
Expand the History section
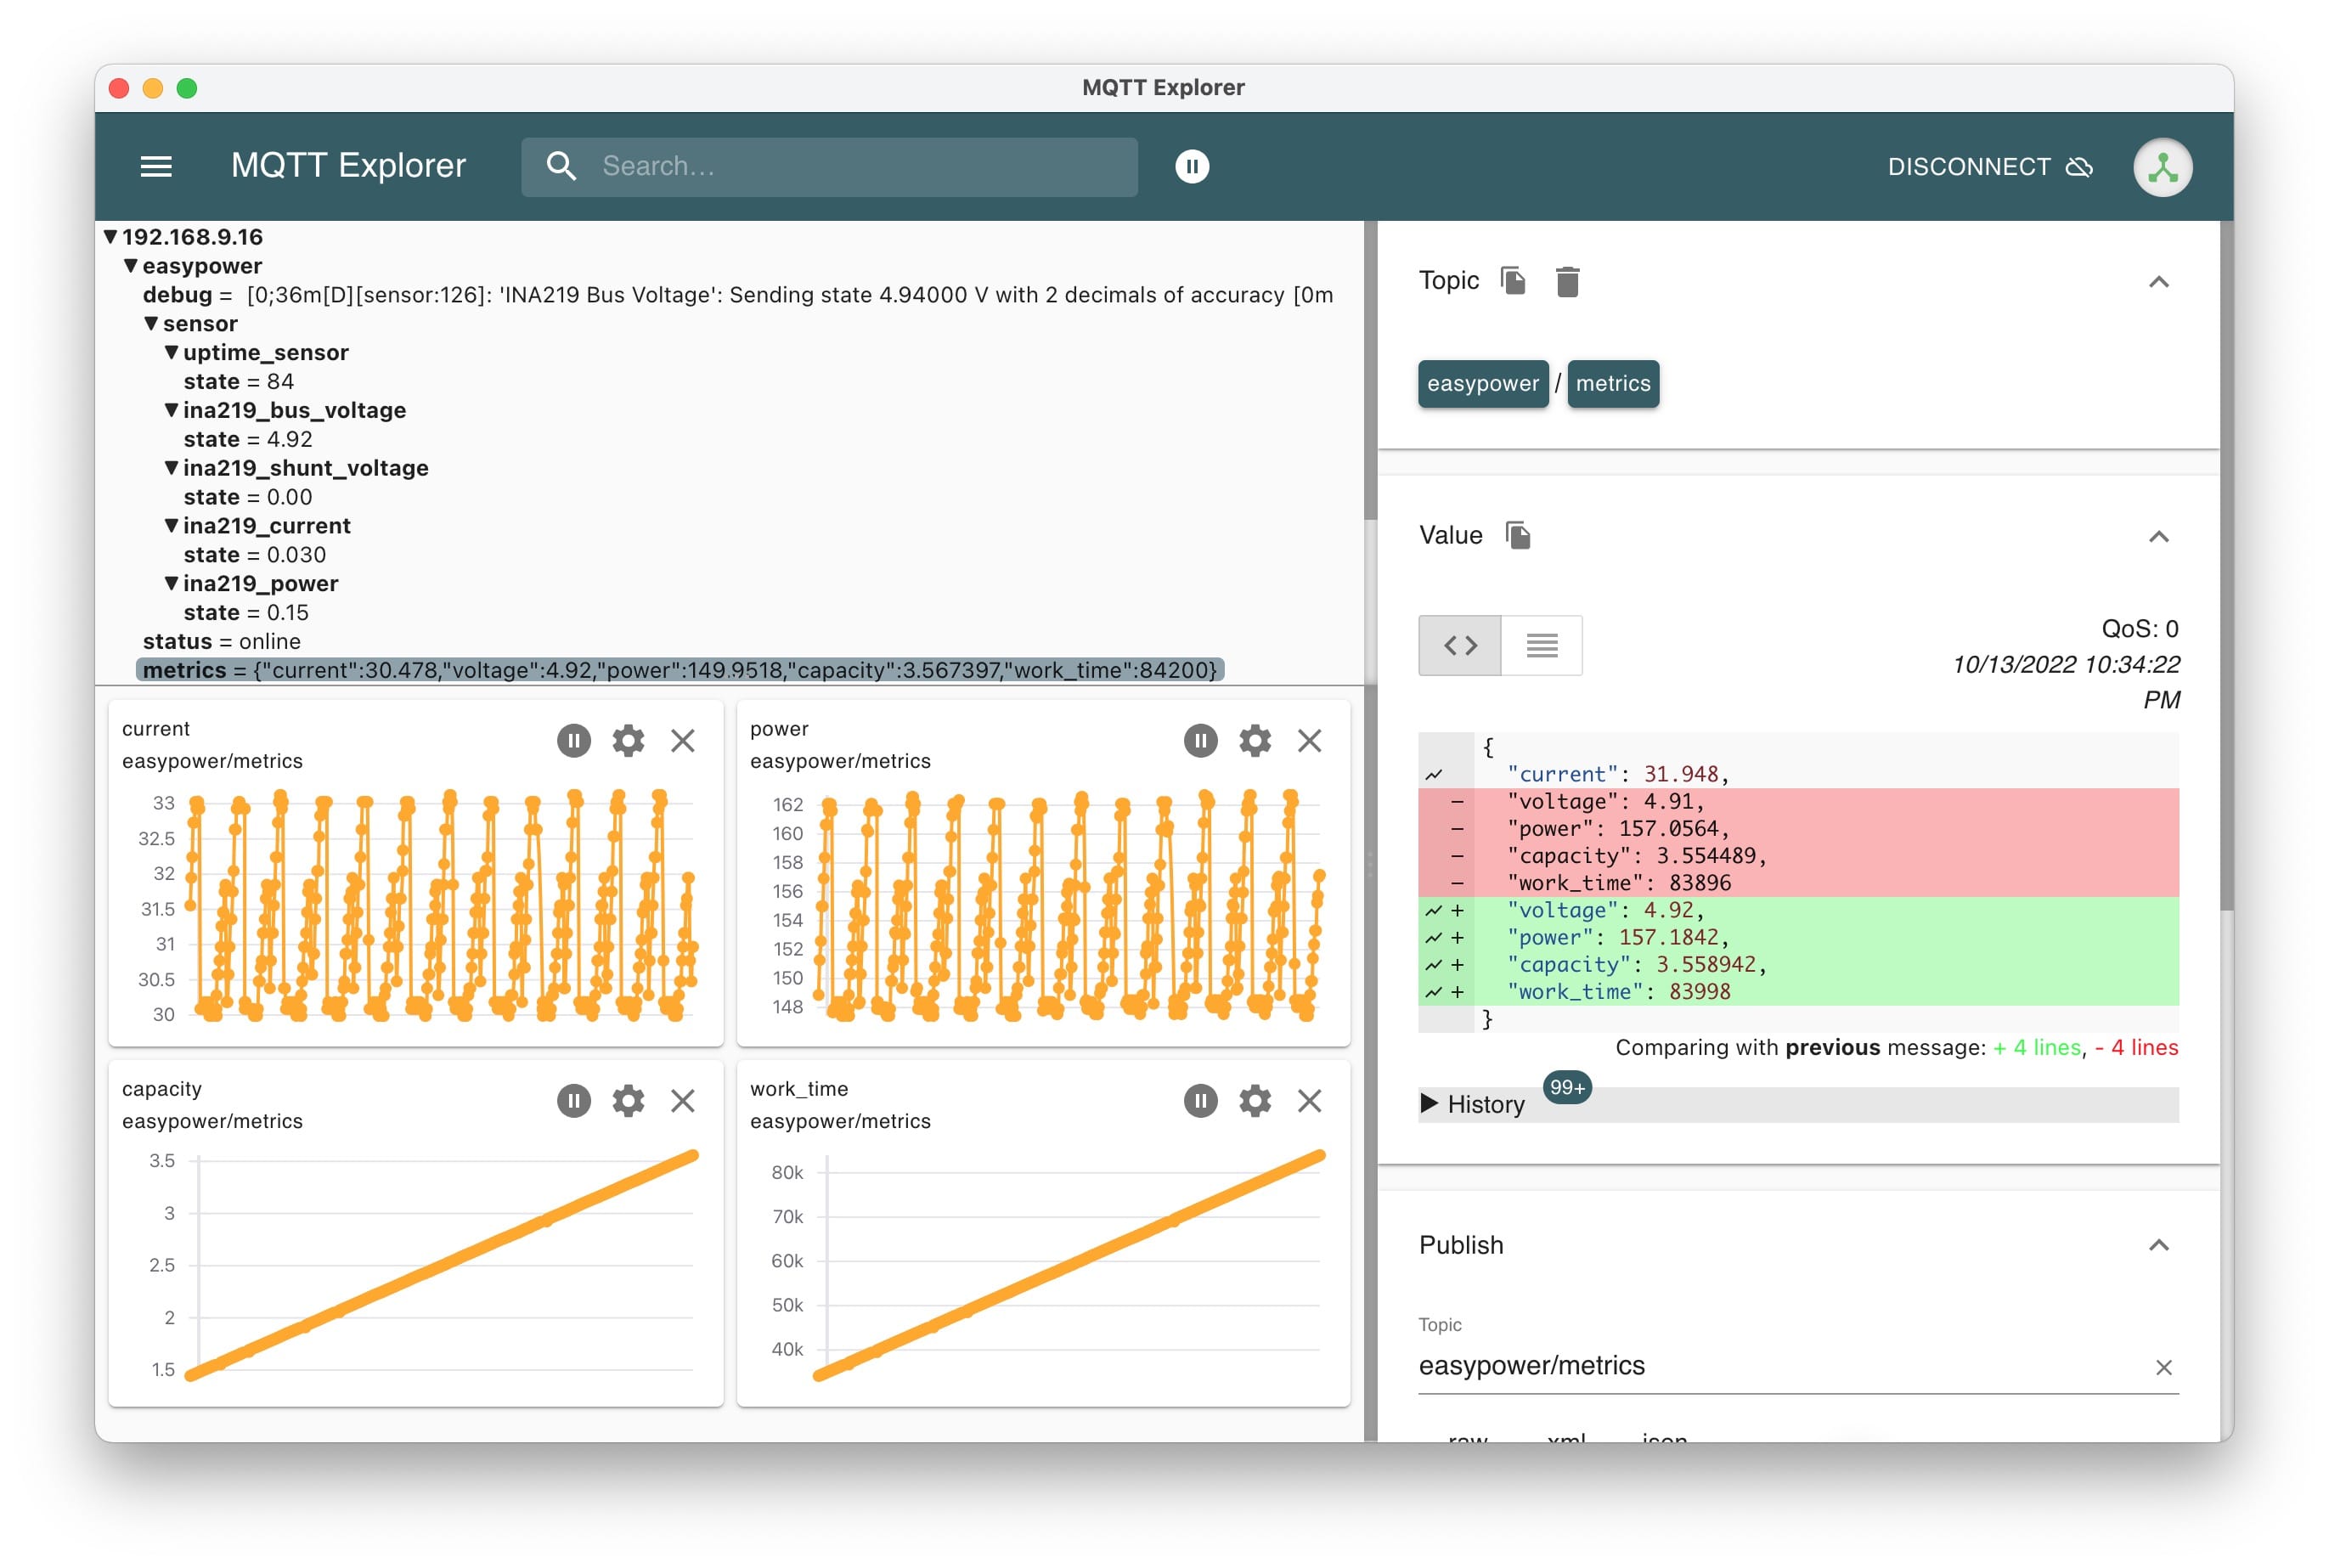coord(1472,1104)
